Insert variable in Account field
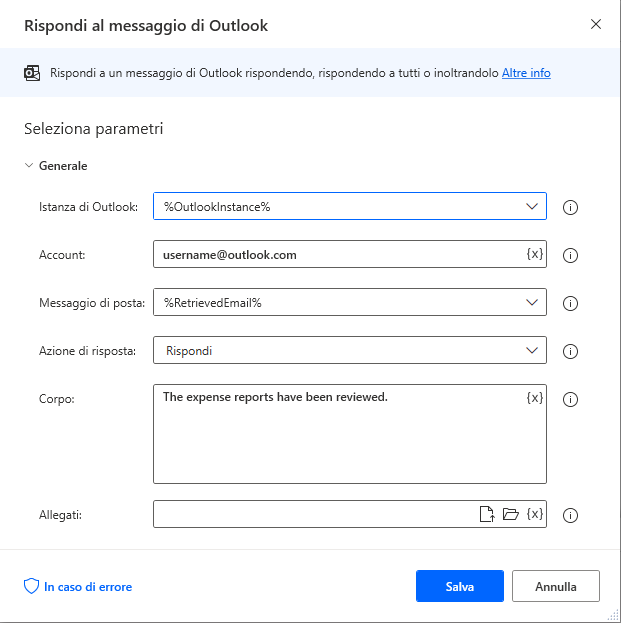The image size is (621, 623). (x=535, y=254)
